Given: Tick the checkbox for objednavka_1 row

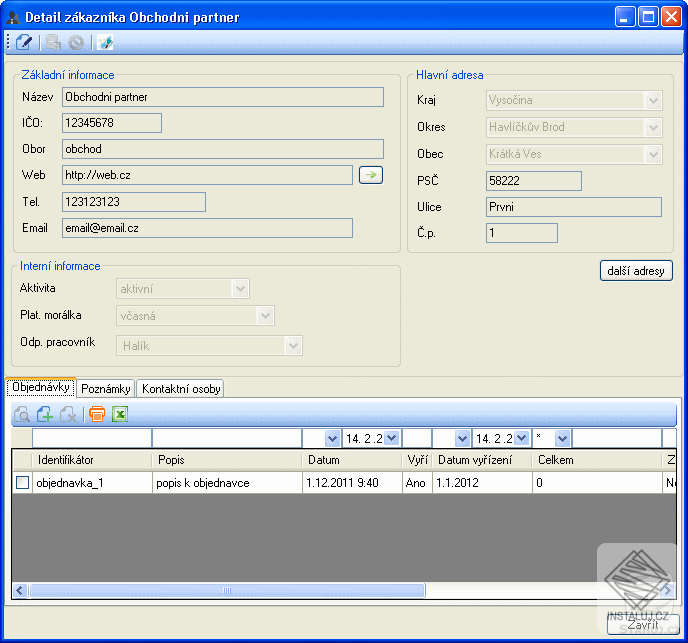Looking at the screenshot, I should click(x=22, y=483).
